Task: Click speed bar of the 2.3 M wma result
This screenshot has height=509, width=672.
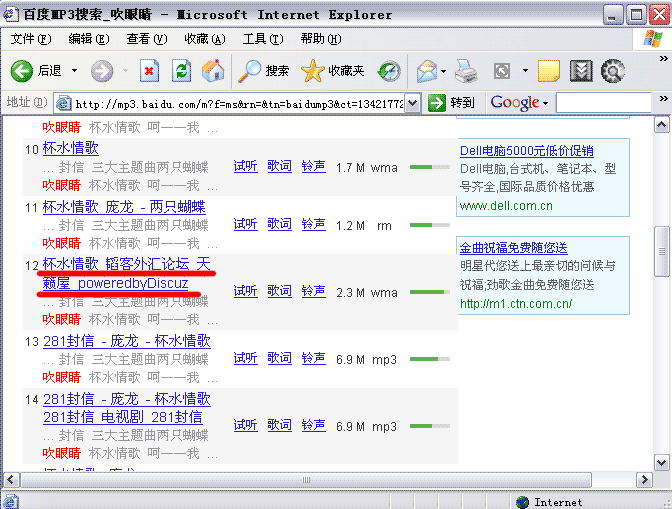Action: [x=430, y=292]
